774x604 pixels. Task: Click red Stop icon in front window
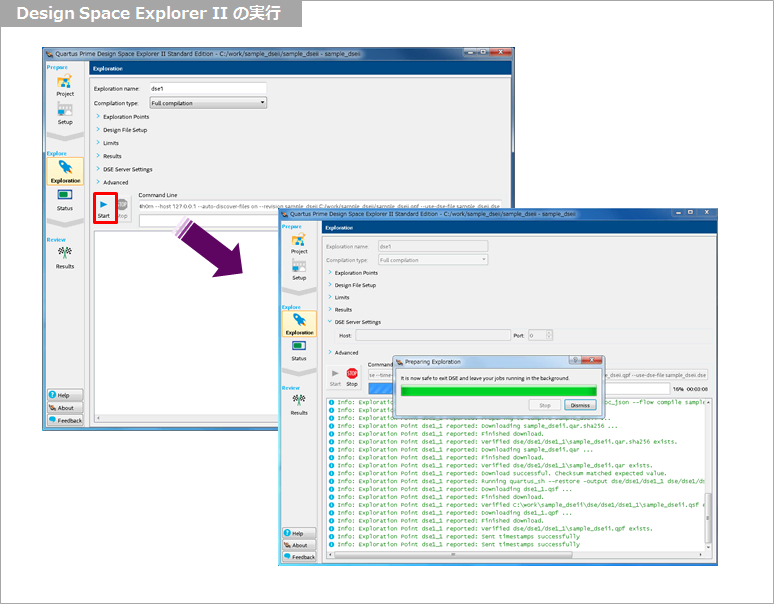pos(352,377)
